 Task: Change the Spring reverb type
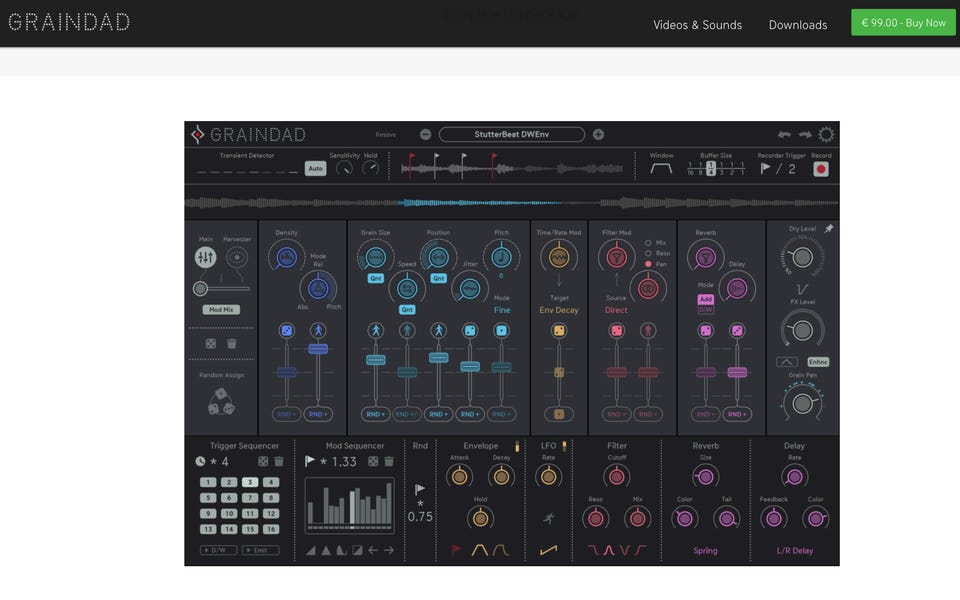[x=705, y=551]
